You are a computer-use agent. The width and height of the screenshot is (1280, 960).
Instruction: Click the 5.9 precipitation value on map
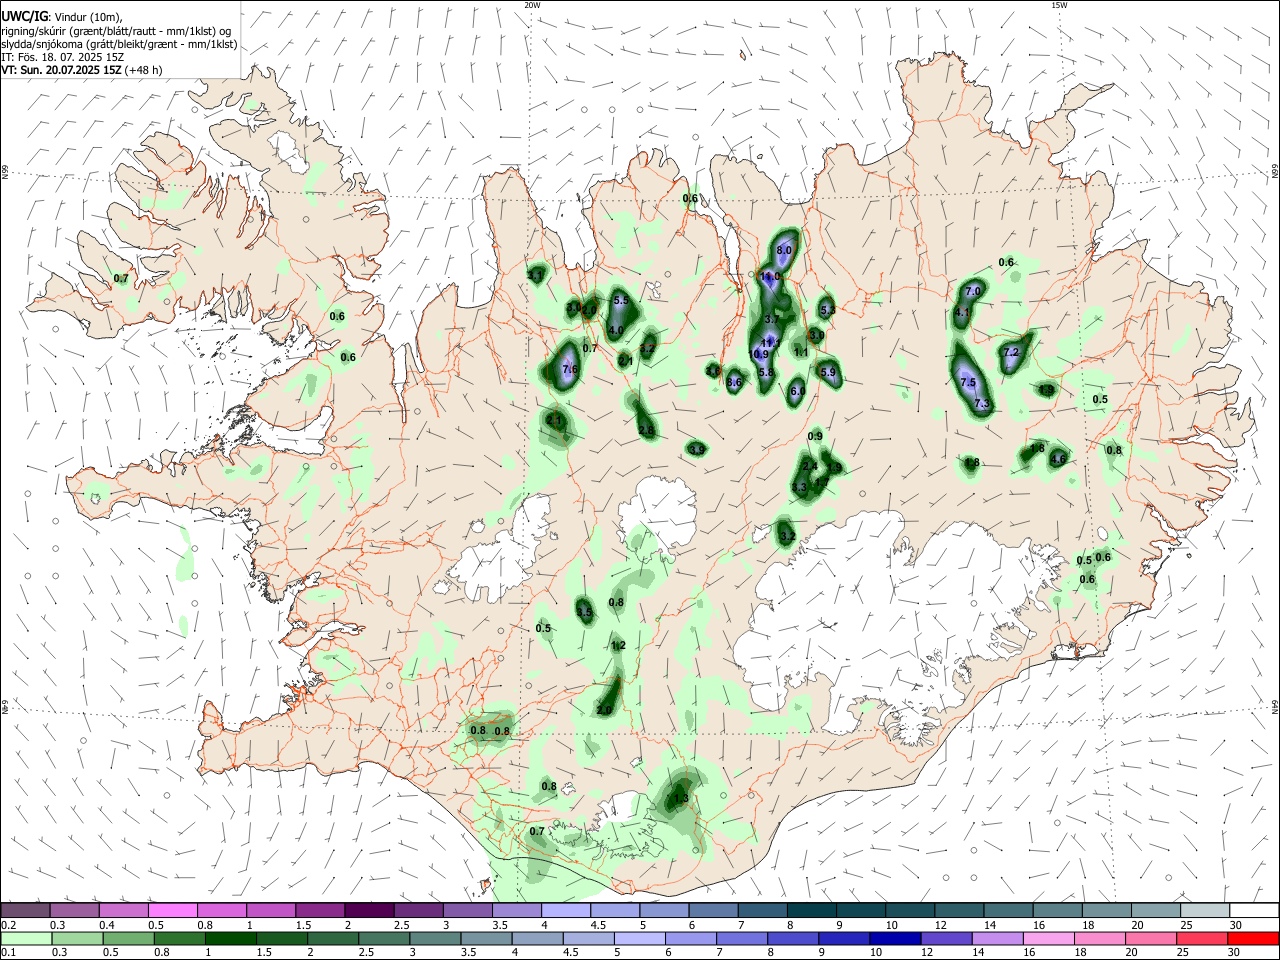(x=828, y=372)
